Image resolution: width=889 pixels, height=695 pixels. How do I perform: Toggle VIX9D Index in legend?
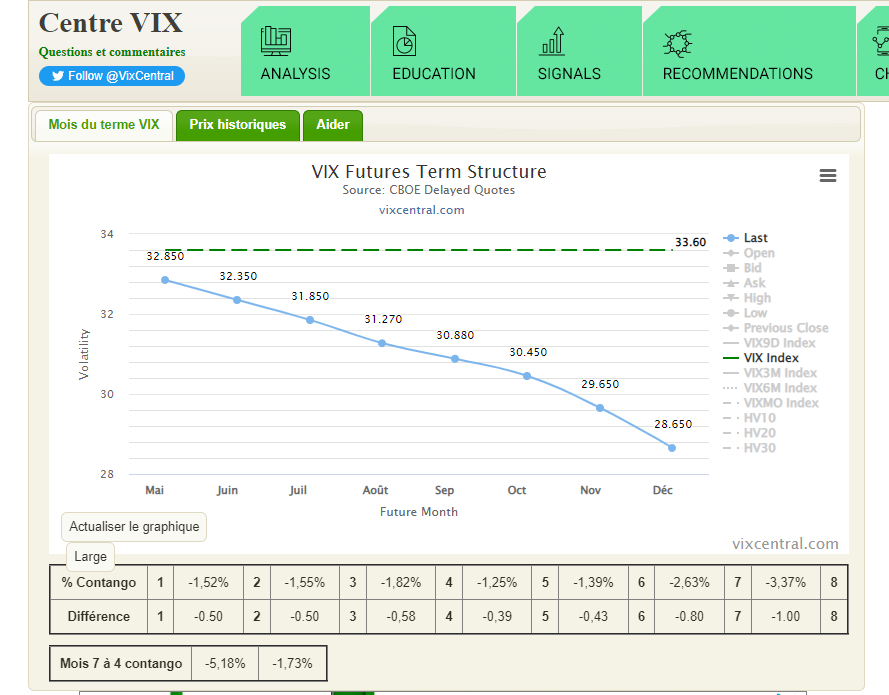click(x=769, y=343)
